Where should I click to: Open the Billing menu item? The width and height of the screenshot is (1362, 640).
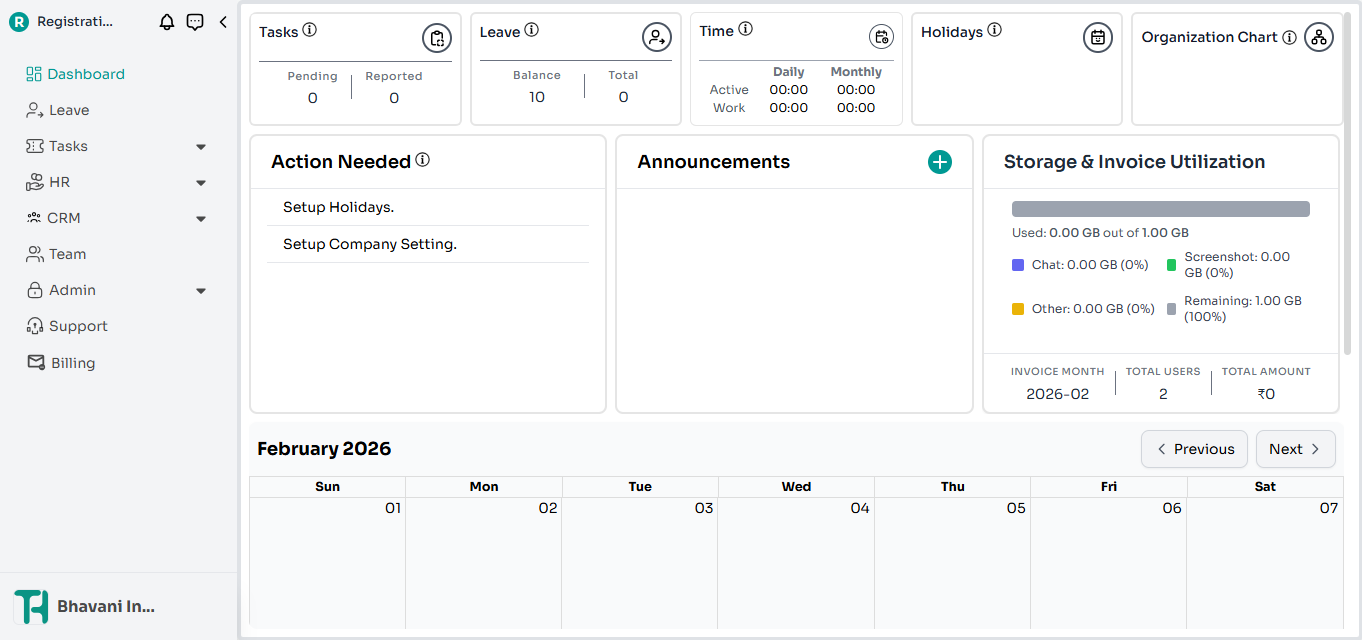72,363
